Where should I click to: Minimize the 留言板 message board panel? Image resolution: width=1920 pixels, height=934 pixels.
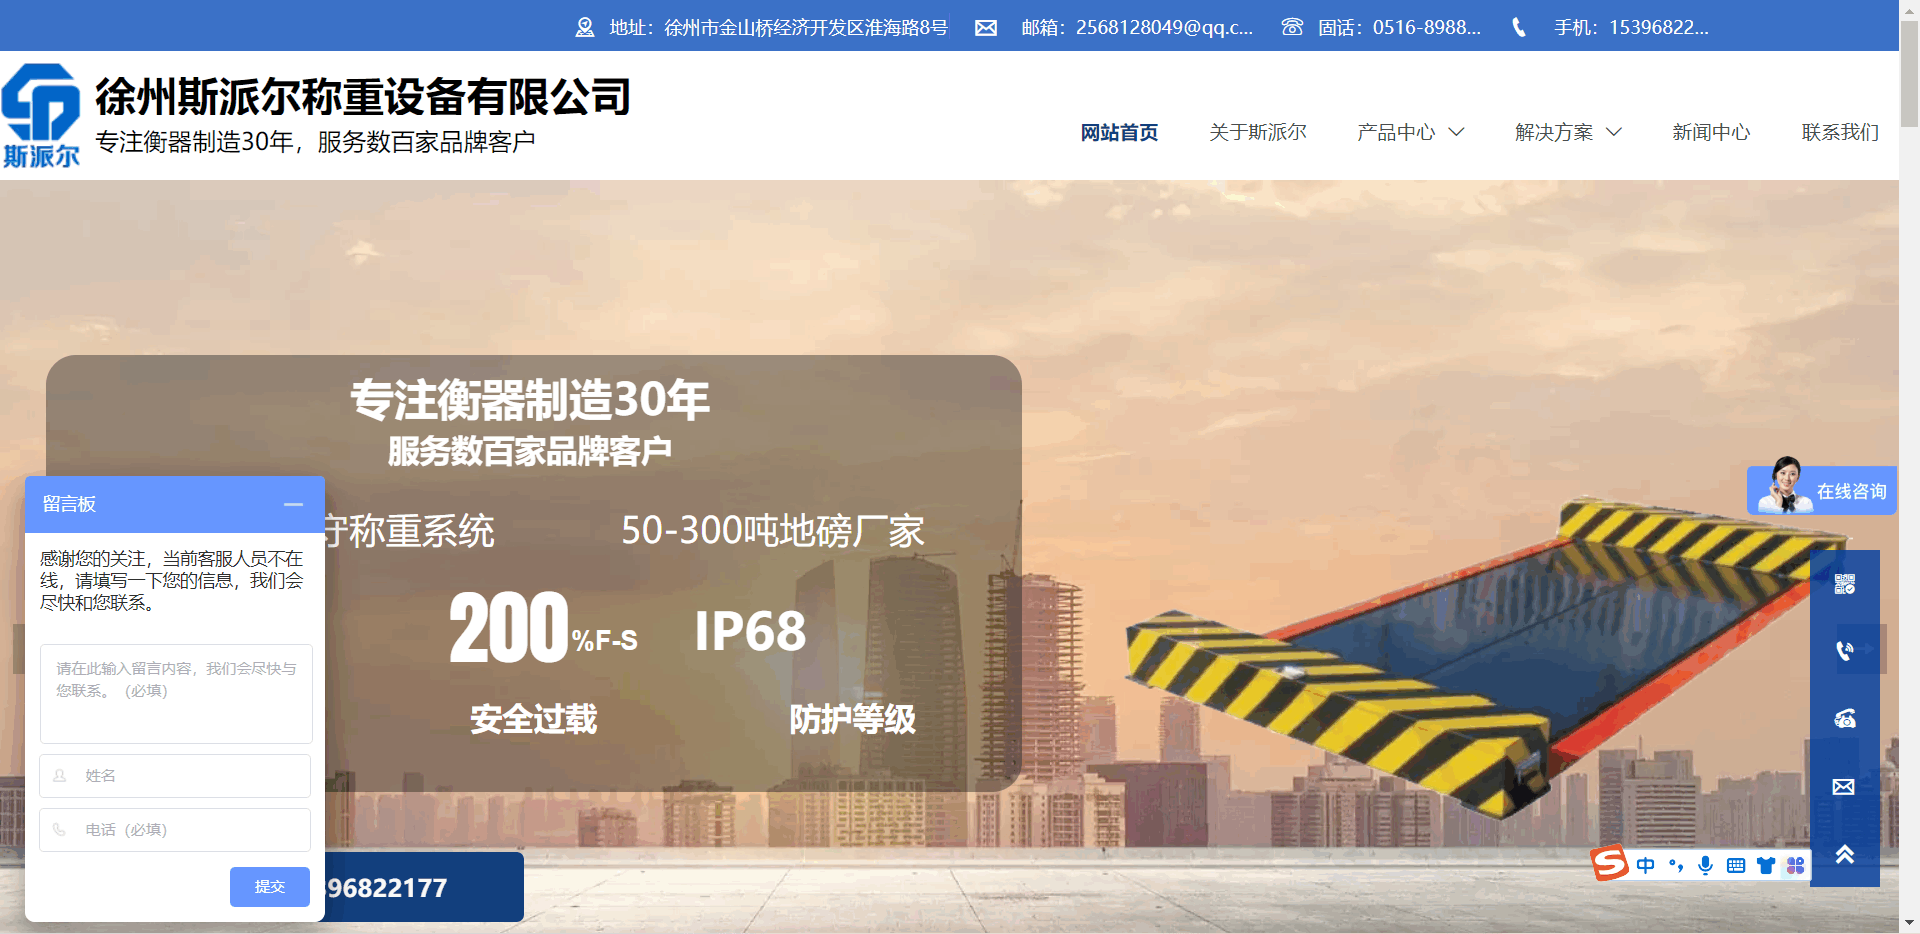click(293, 505)
